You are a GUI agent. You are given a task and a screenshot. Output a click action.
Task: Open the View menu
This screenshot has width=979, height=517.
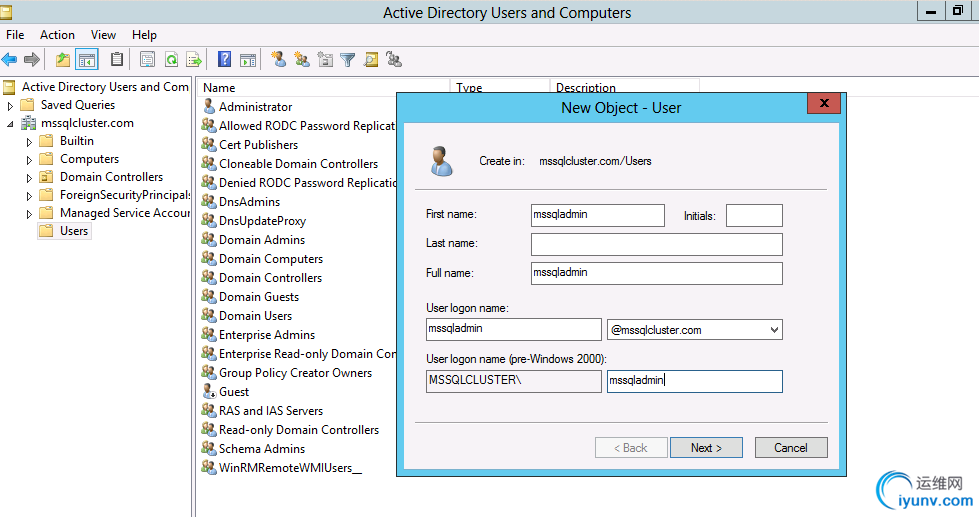[103, 35]
